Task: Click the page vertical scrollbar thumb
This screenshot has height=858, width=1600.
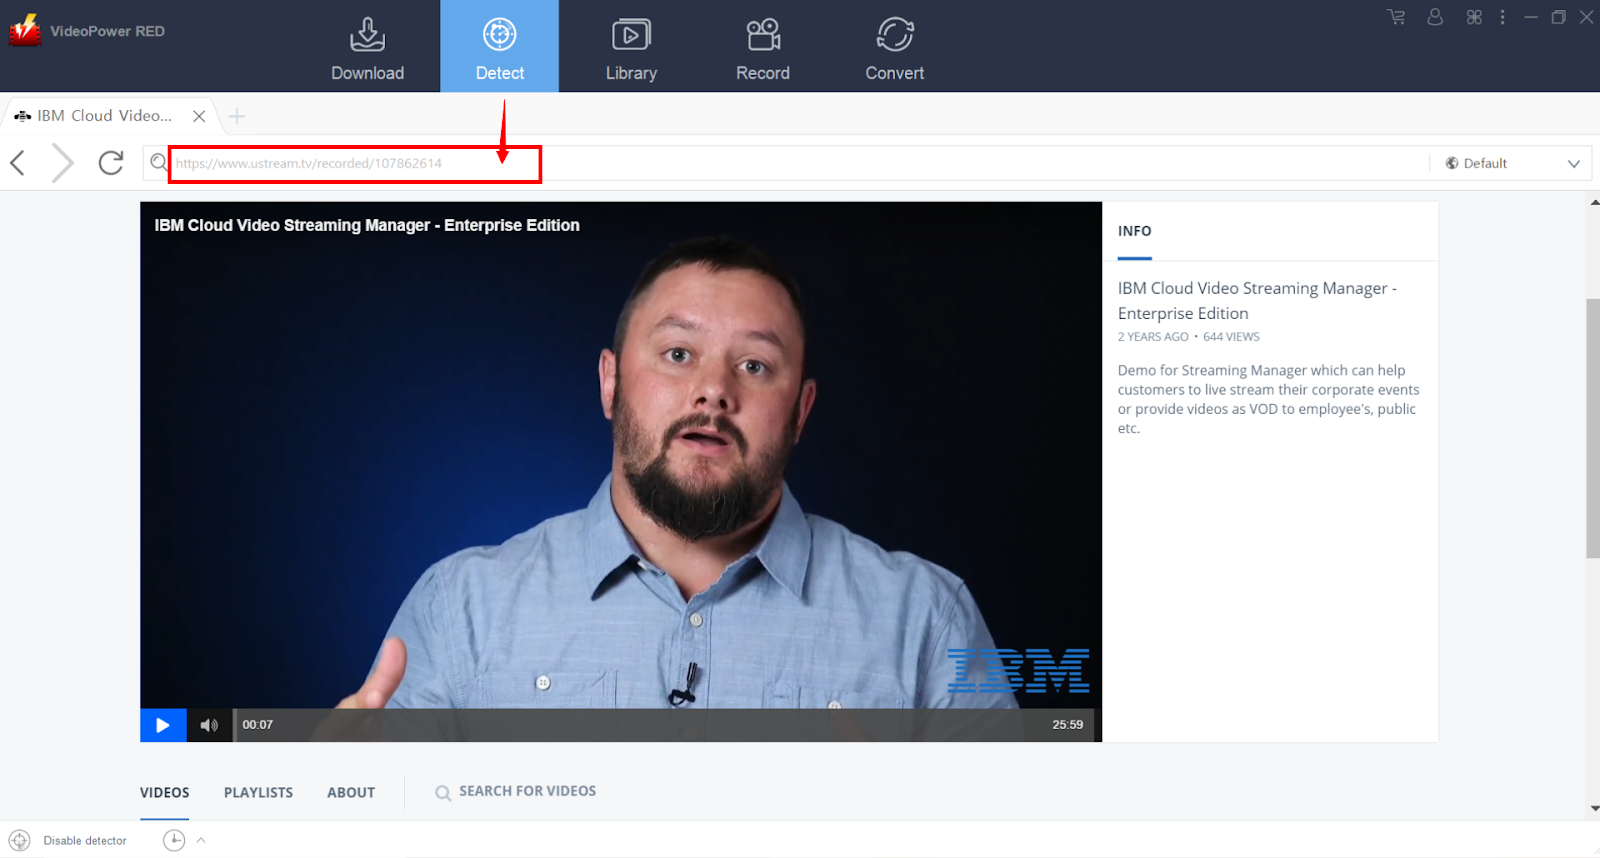Action: [1593, 428]
